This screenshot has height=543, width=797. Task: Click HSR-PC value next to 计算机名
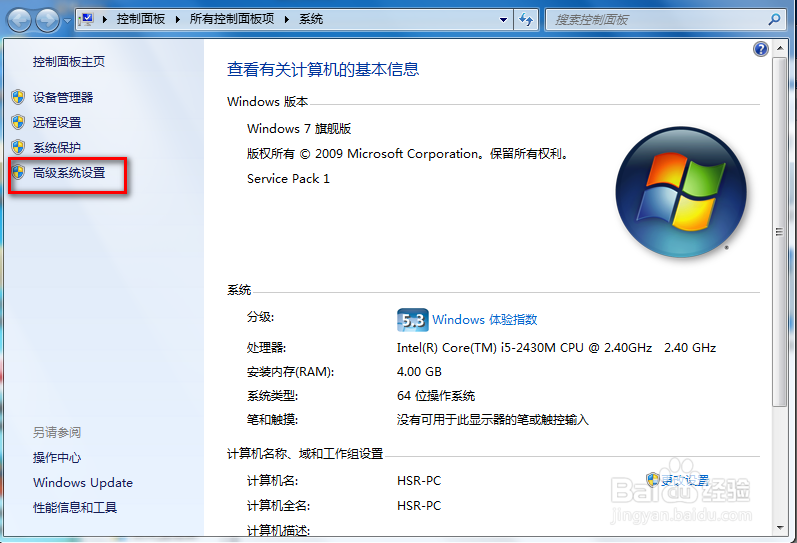tap(419, 480)
